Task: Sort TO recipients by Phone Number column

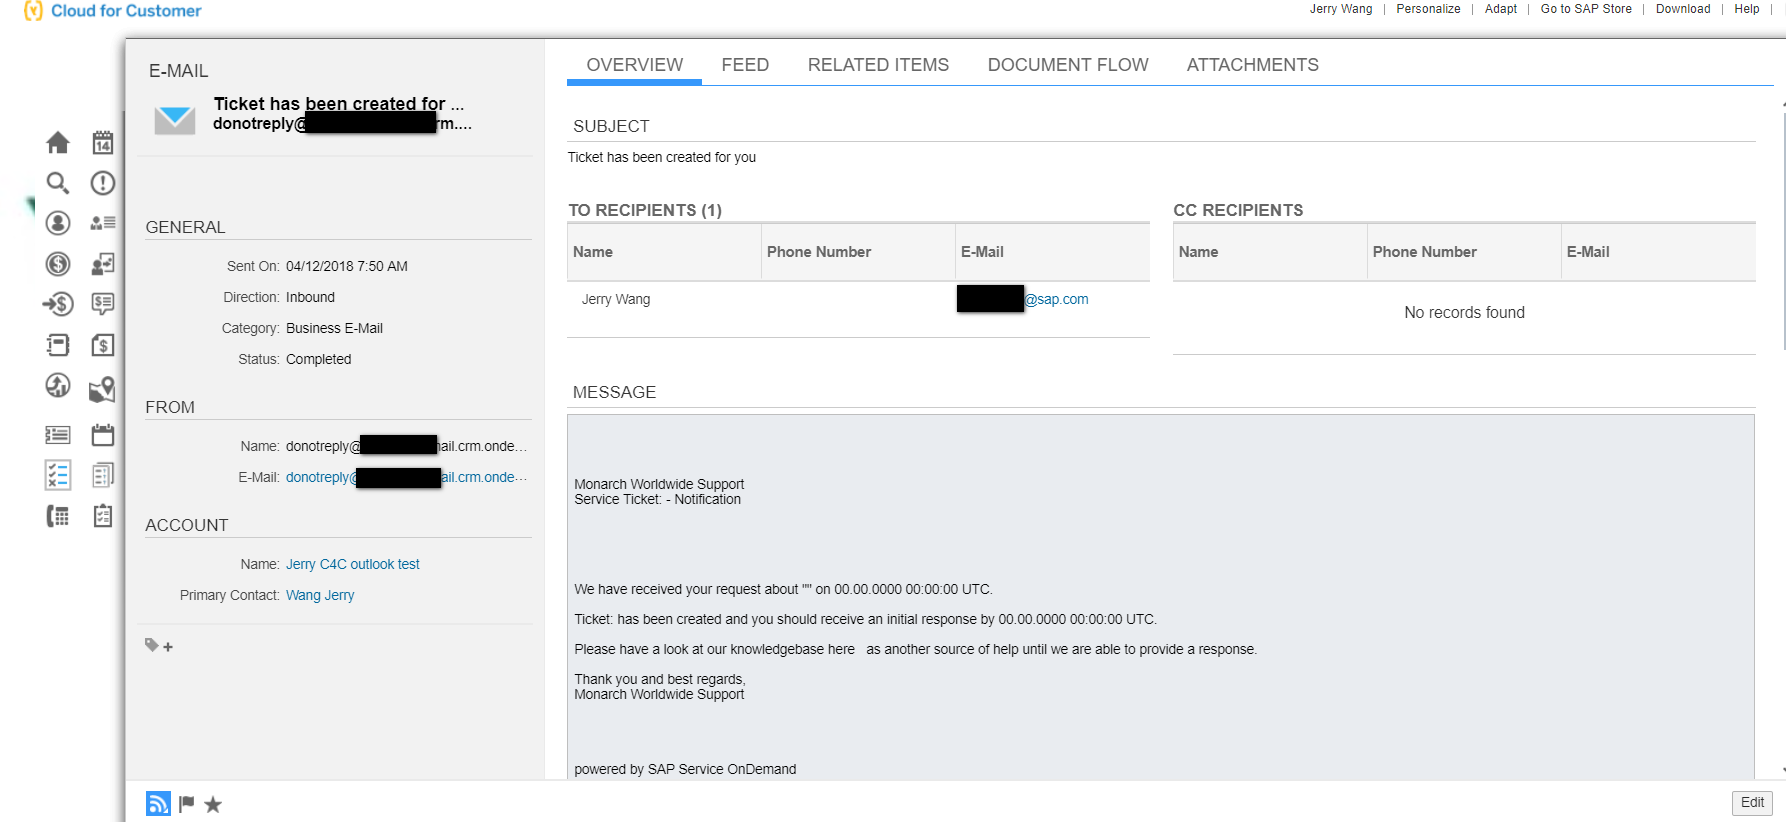Action: click(x=858, y=252)
